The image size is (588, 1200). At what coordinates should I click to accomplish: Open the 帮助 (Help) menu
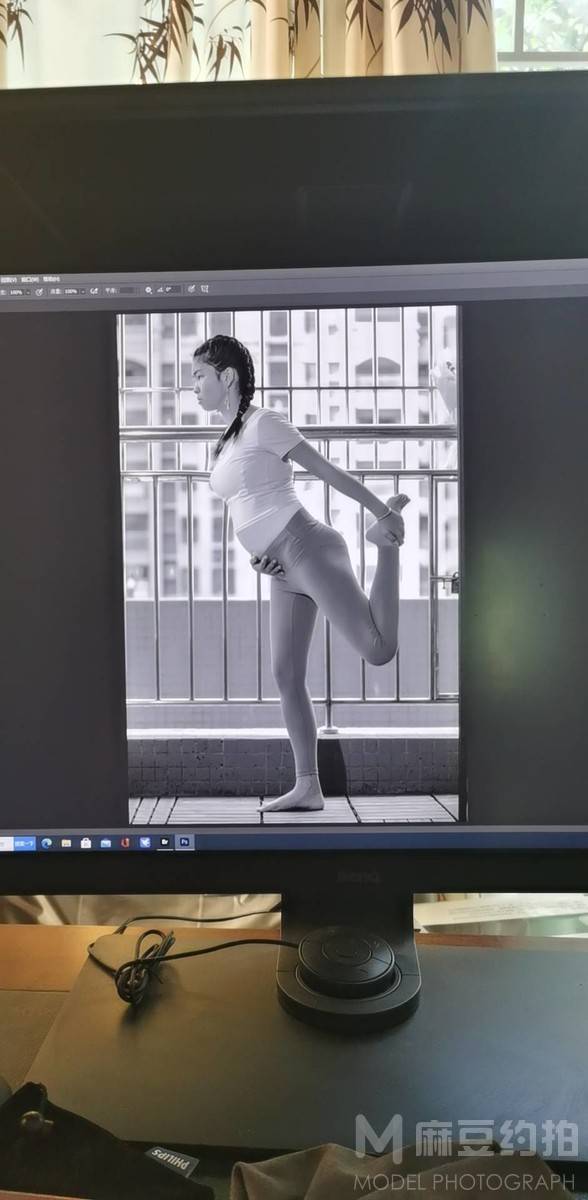51,279
